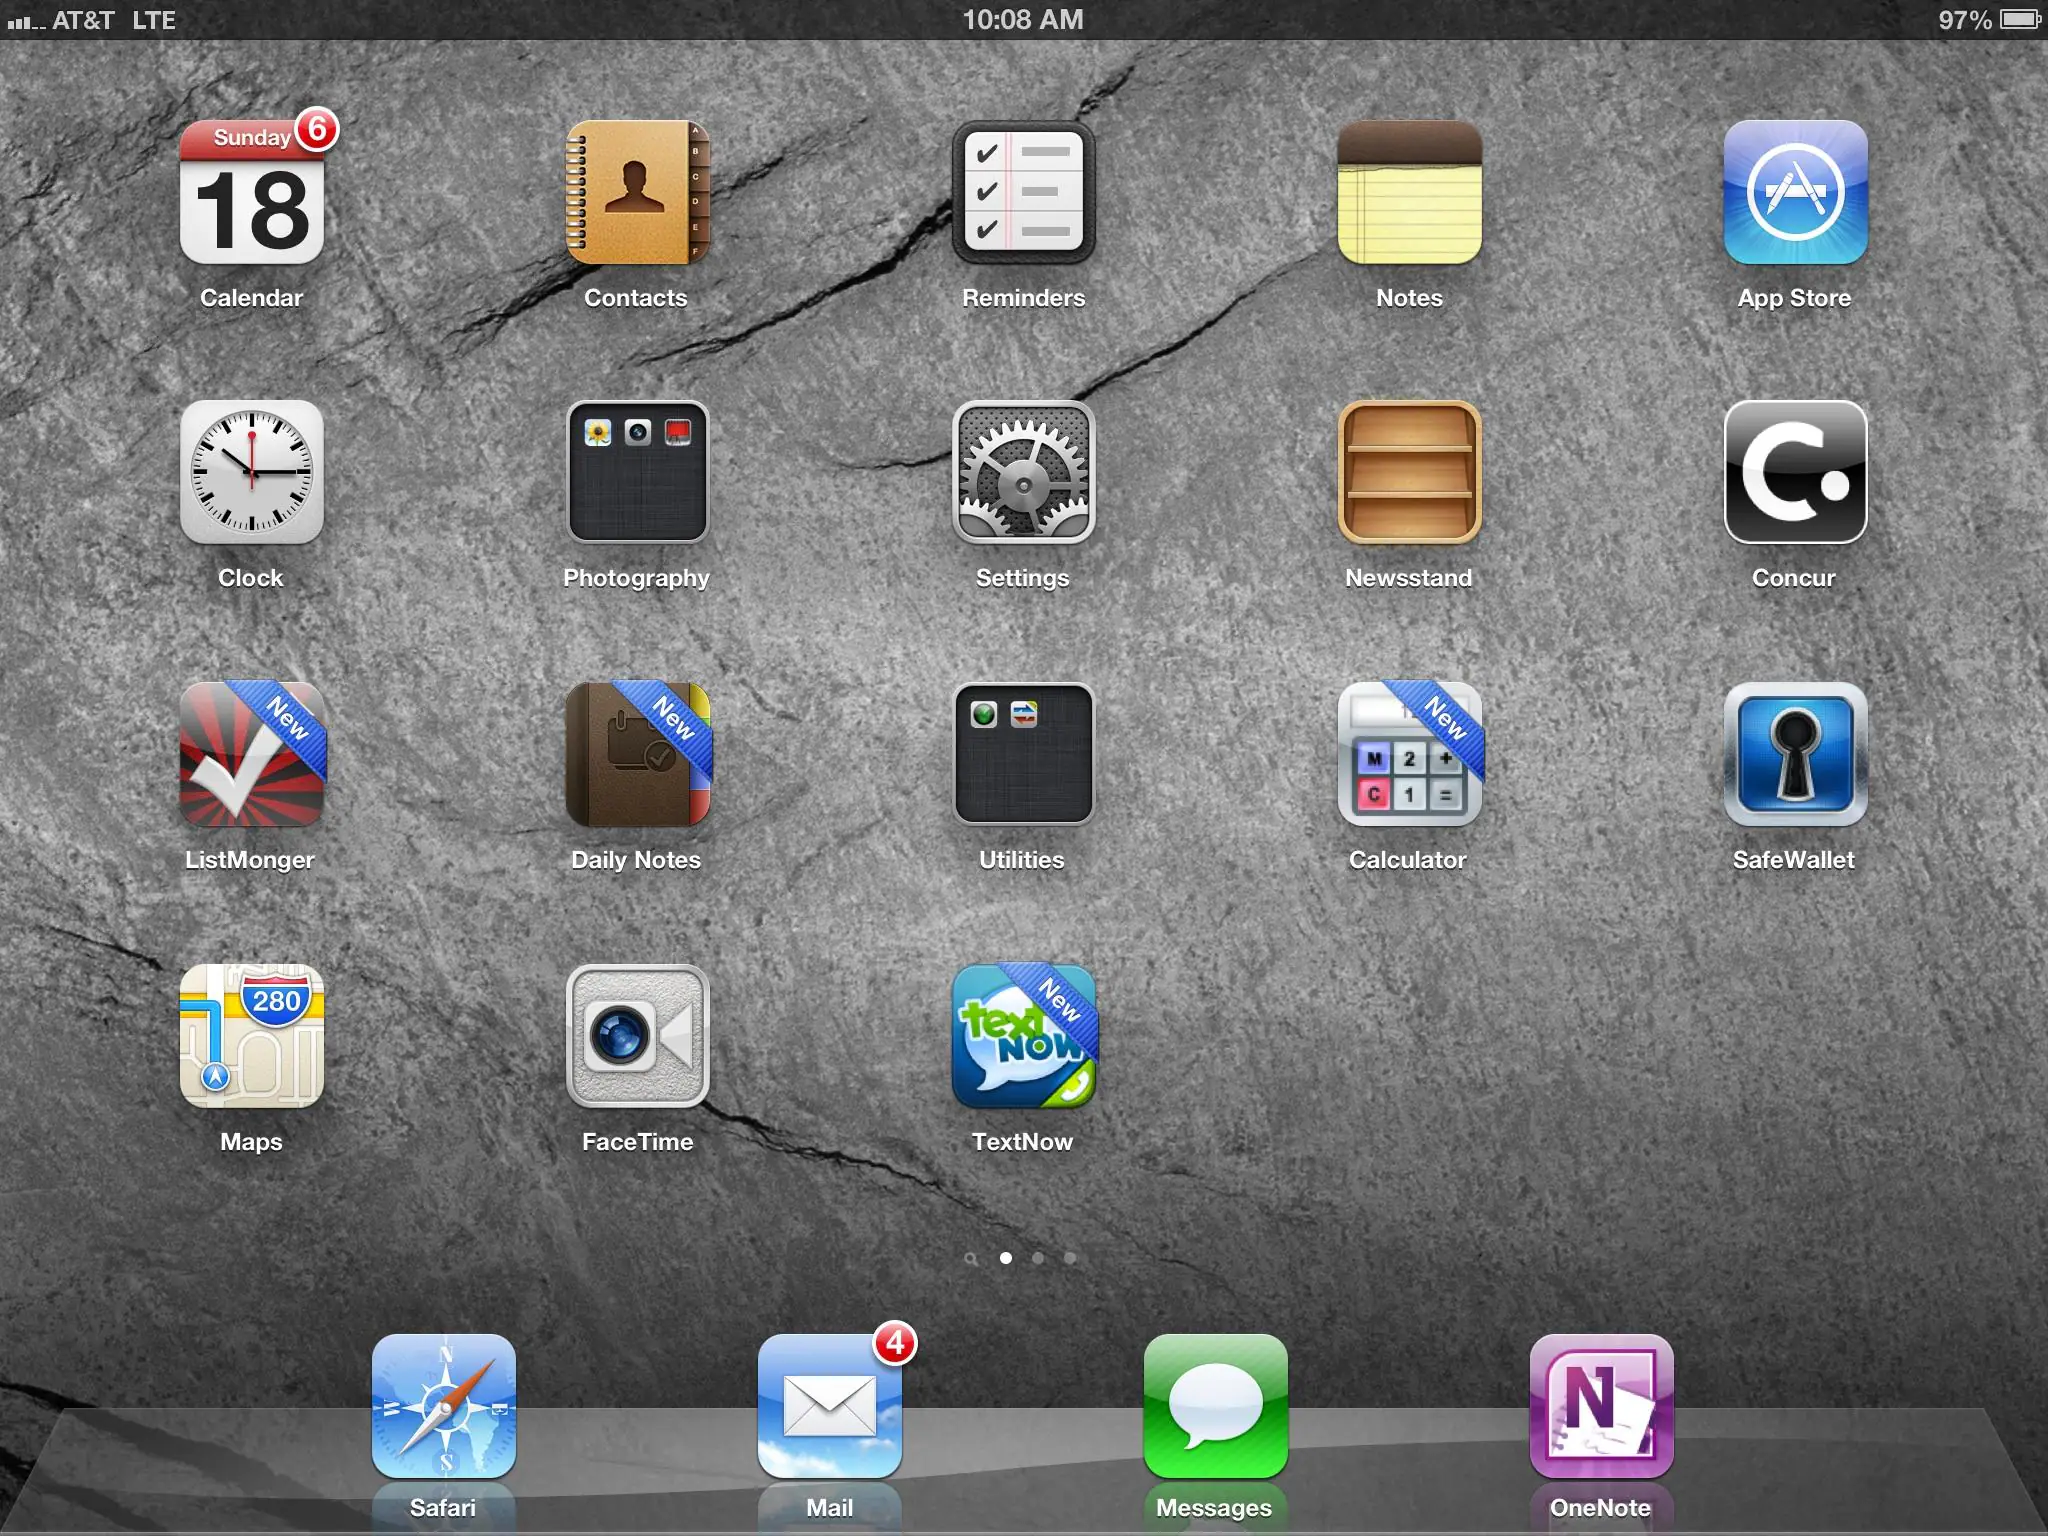Screen dimensions: 2048x1536
Task: Open the Settings gear app
Action: pos(1023,473)
